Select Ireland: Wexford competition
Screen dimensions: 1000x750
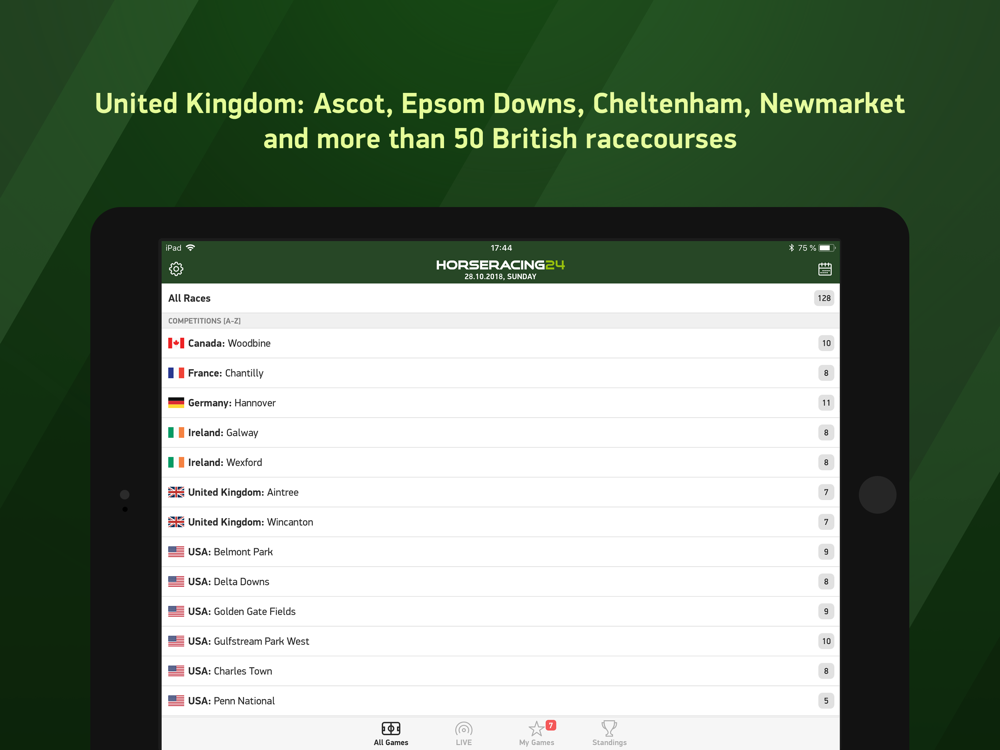[501, 462]
